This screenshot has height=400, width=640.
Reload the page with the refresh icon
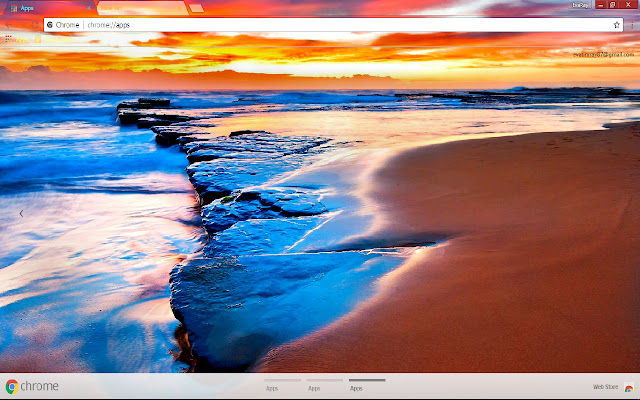pos(35,25)
